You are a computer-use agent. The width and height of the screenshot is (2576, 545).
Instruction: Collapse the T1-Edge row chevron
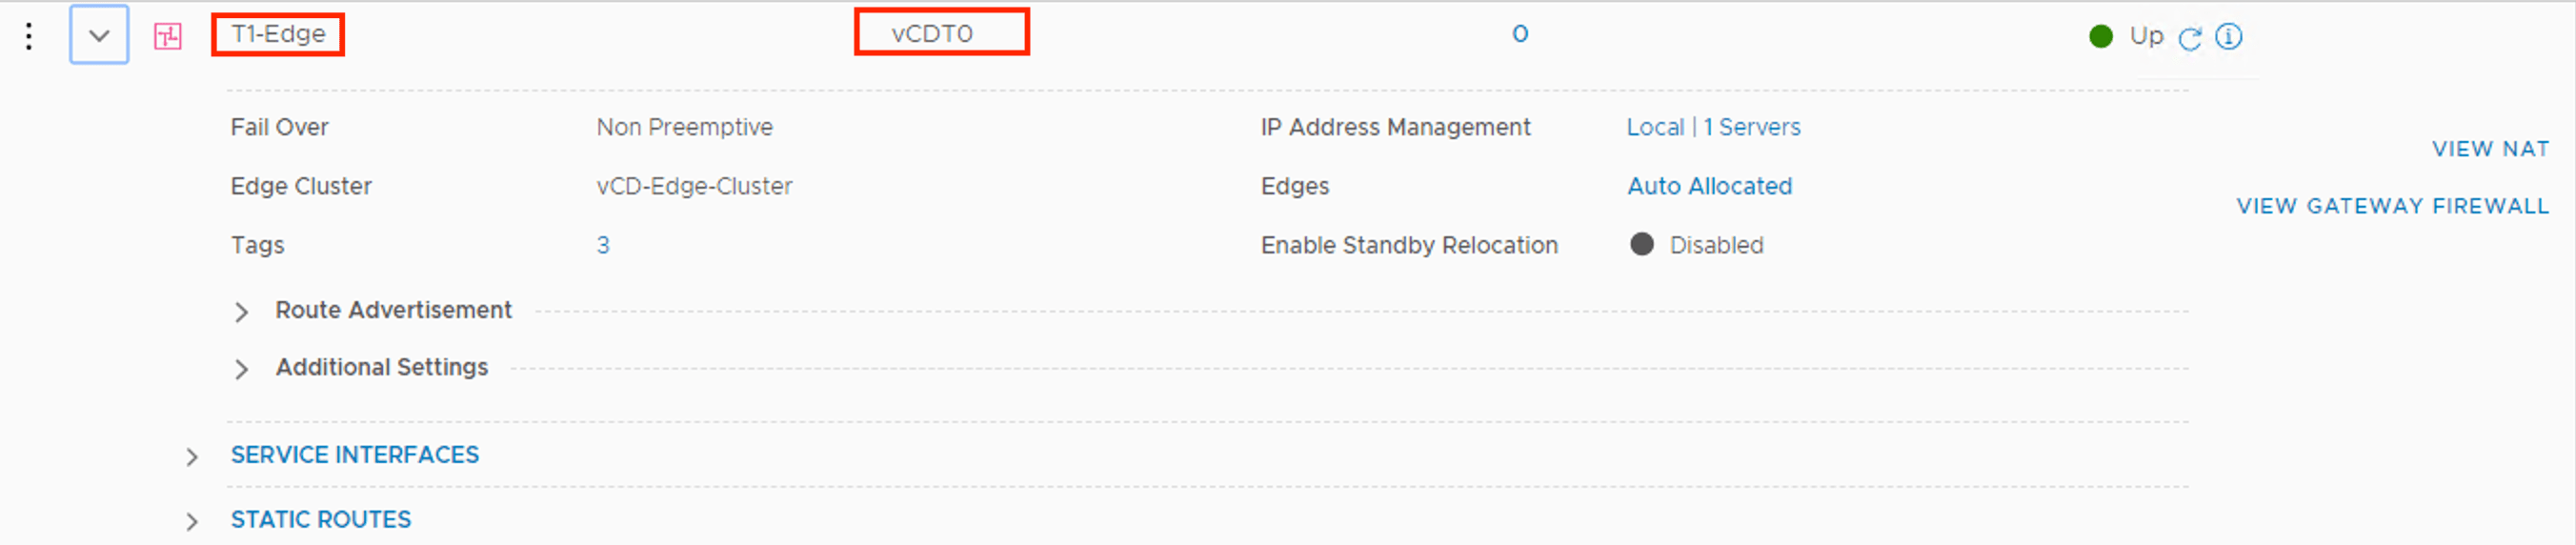click(99, 36)
